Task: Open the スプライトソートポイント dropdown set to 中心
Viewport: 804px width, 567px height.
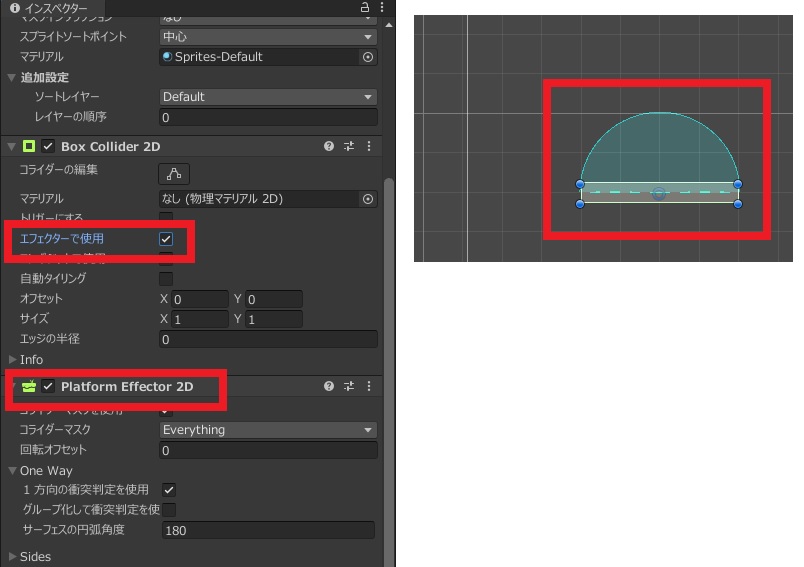Action: [268, 36]
